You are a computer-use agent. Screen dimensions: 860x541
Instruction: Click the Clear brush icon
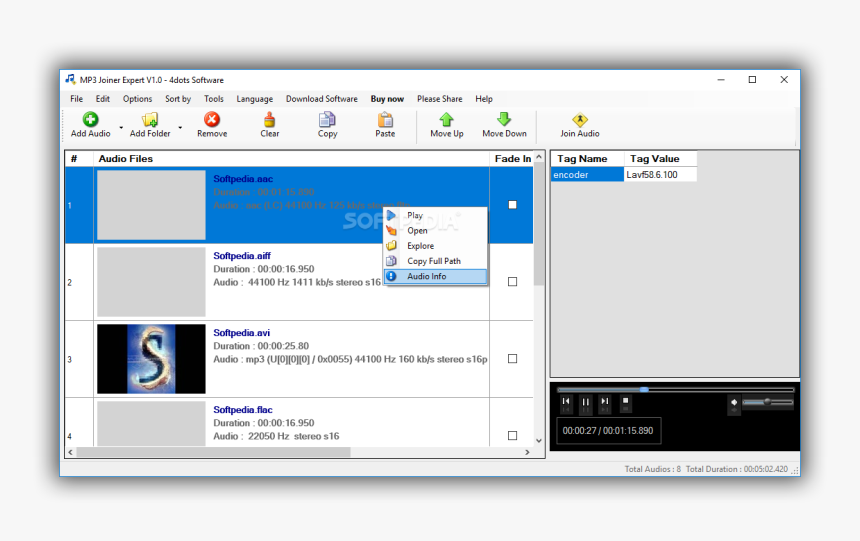click(x=269, y=119)
